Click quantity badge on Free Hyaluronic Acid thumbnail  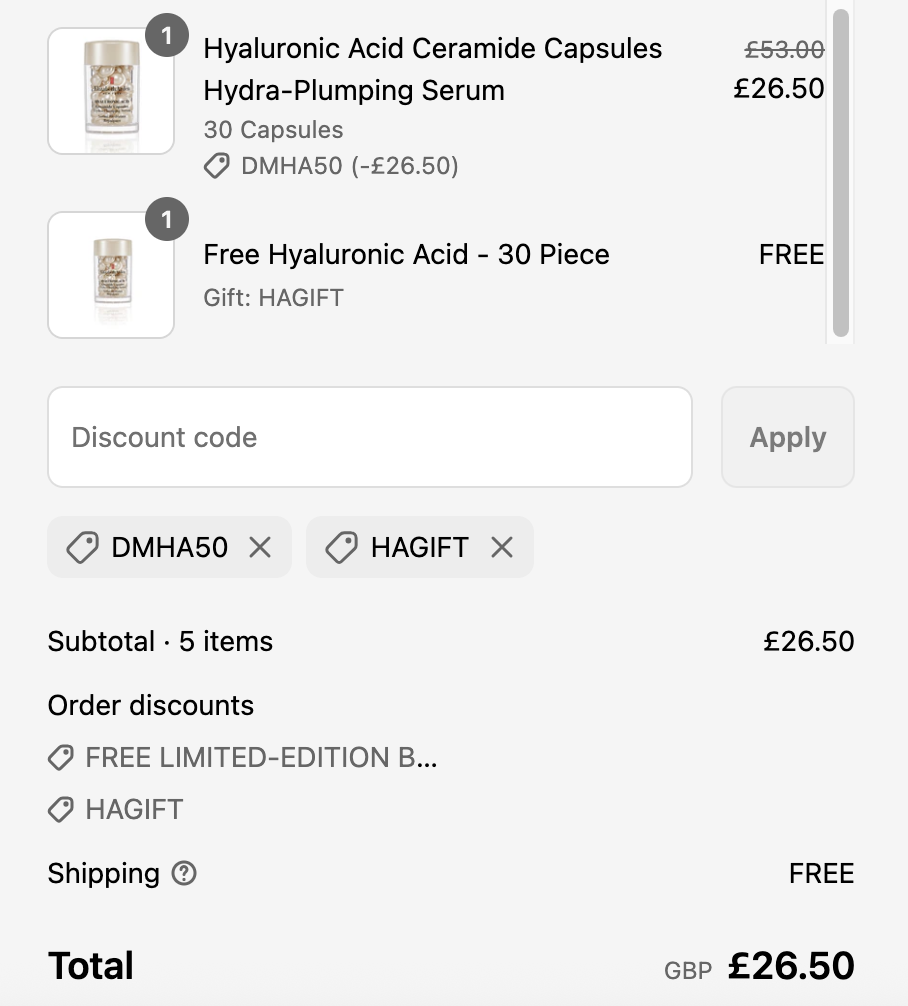(166, 220)
